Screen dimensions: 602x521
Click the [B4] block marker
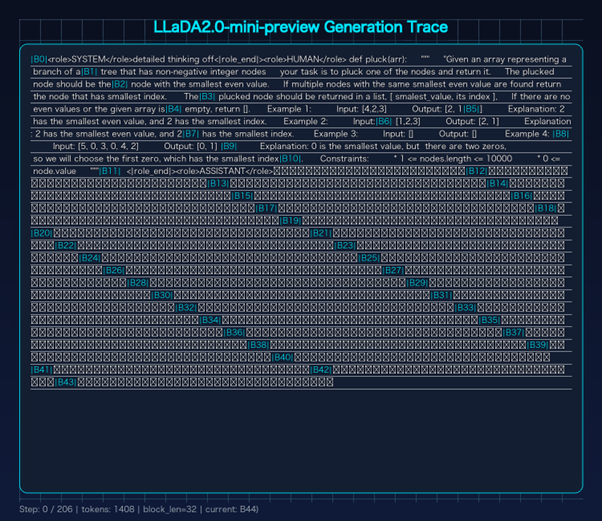tap(174, 109)
